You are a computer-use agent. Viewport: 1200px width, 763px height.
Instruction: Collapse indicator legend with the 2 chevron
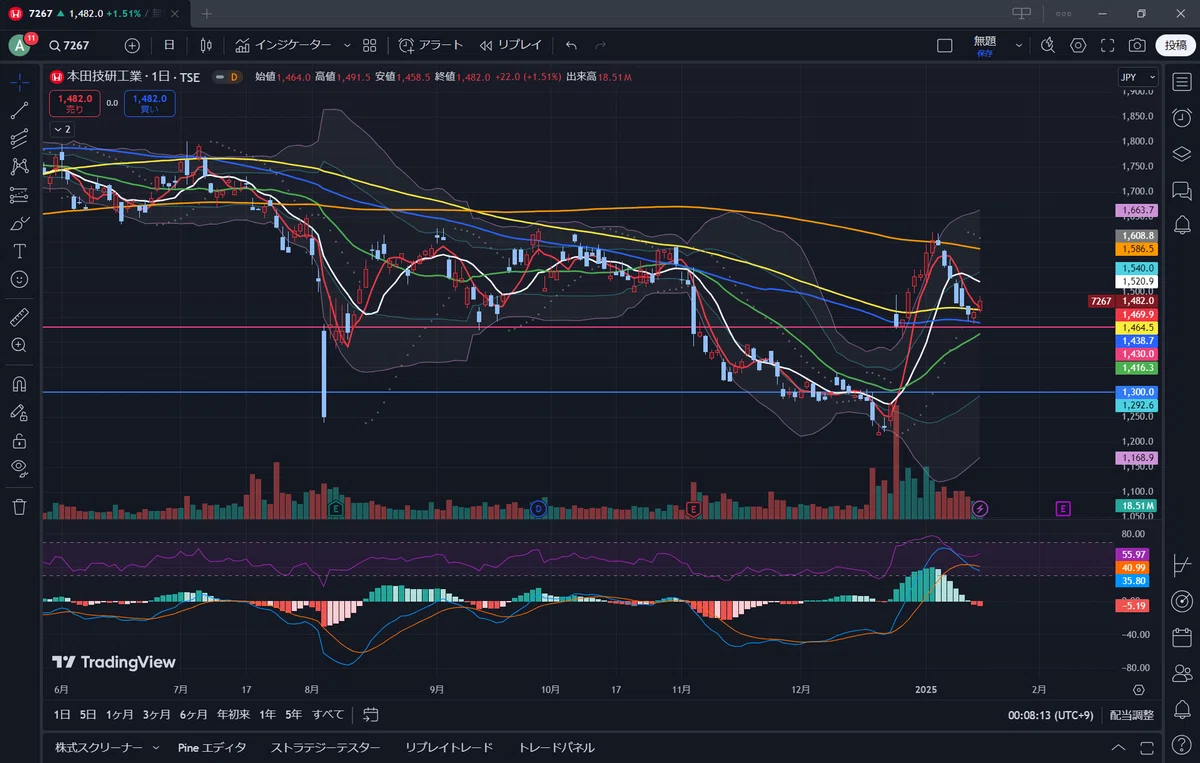[61, 129]
